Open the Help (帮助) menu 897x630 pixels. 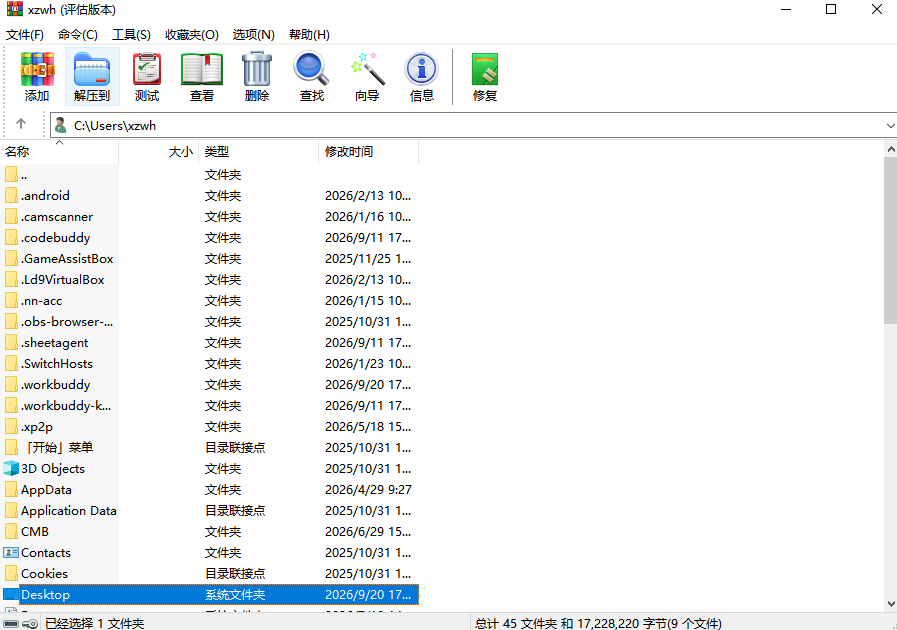click(x=309, y=34)
